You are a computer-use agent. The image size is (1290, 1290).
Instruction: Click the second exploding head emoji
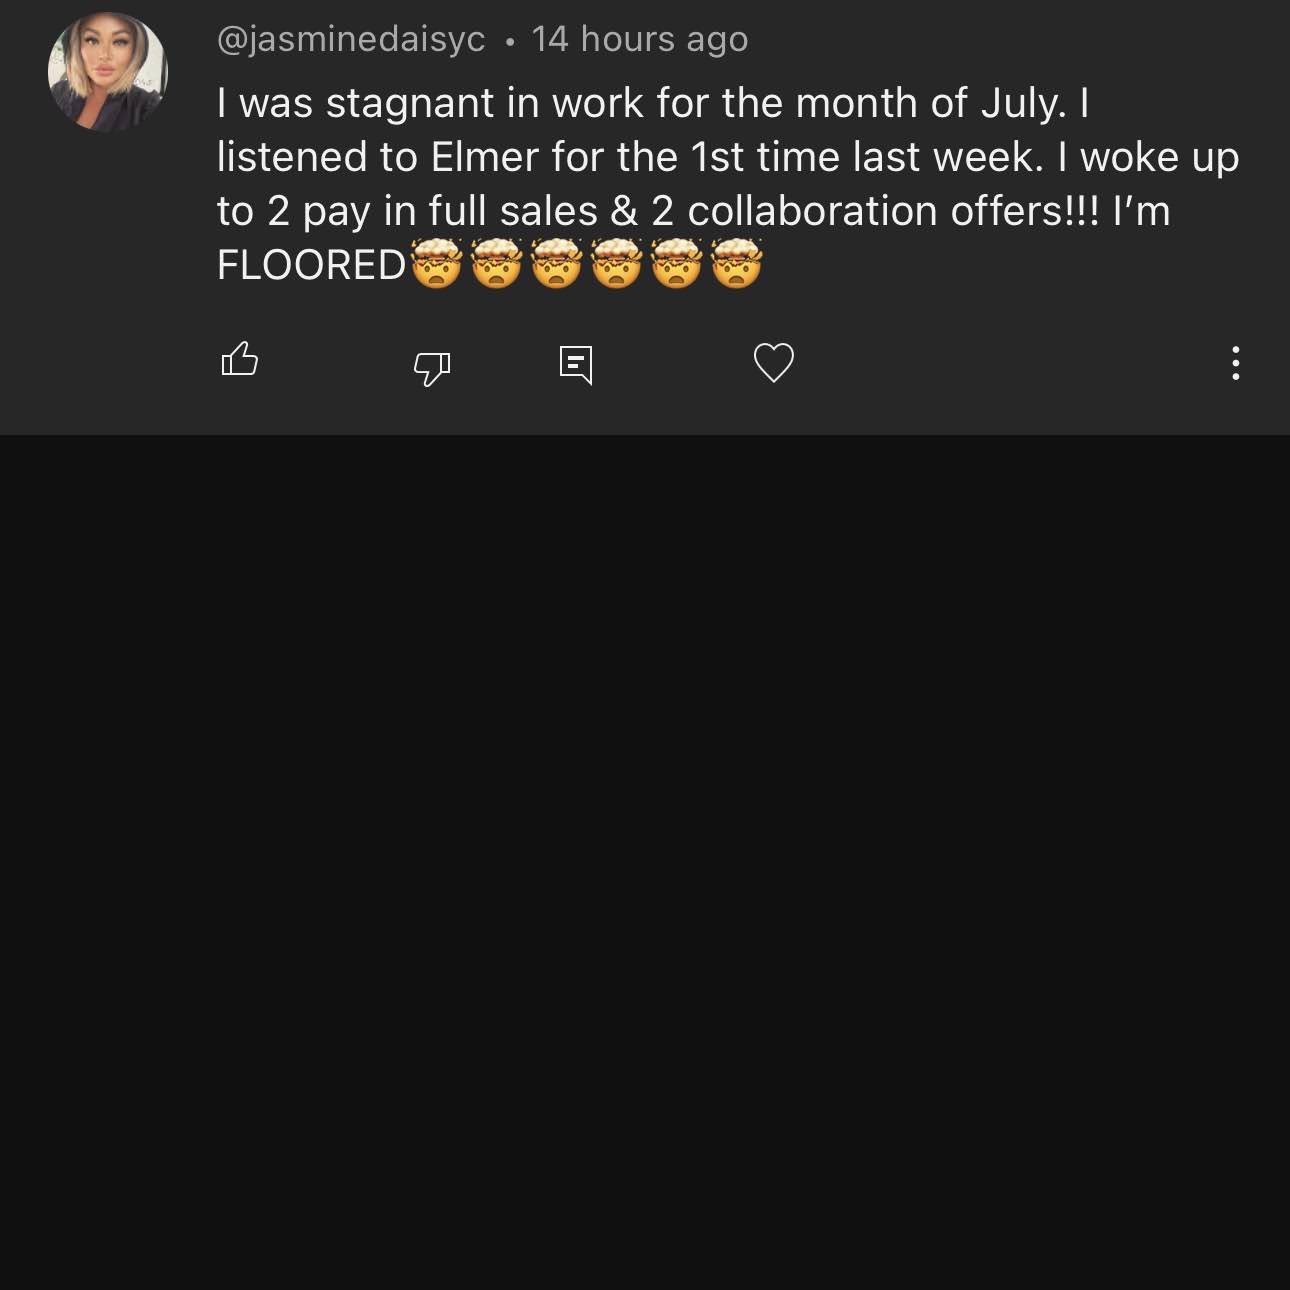(x=497, y=264)
